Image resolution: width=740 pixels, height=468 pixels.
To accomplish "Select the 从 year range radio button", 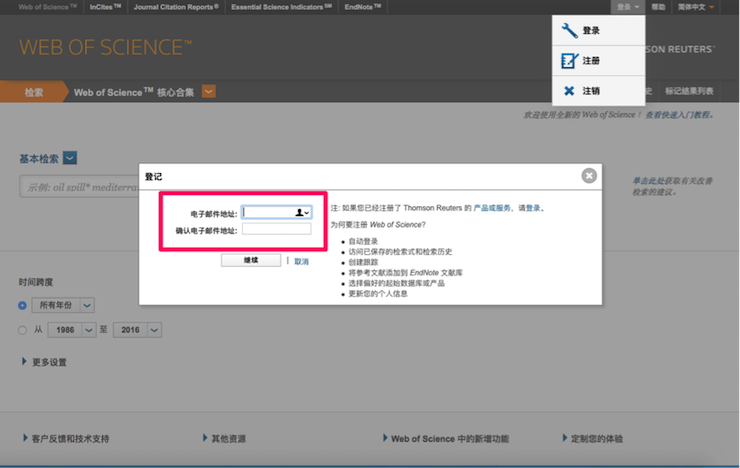I will [x=22, y=330].
